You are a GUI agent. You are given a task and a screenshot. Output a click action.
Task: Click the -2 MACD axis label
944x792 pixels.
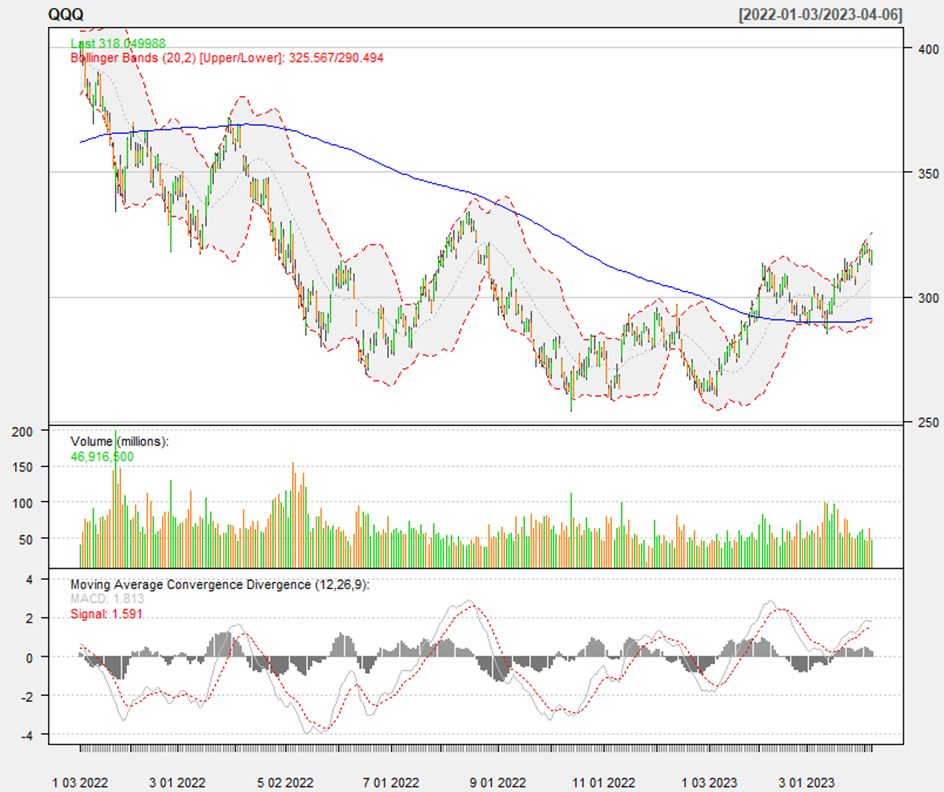tap(26, 696)
